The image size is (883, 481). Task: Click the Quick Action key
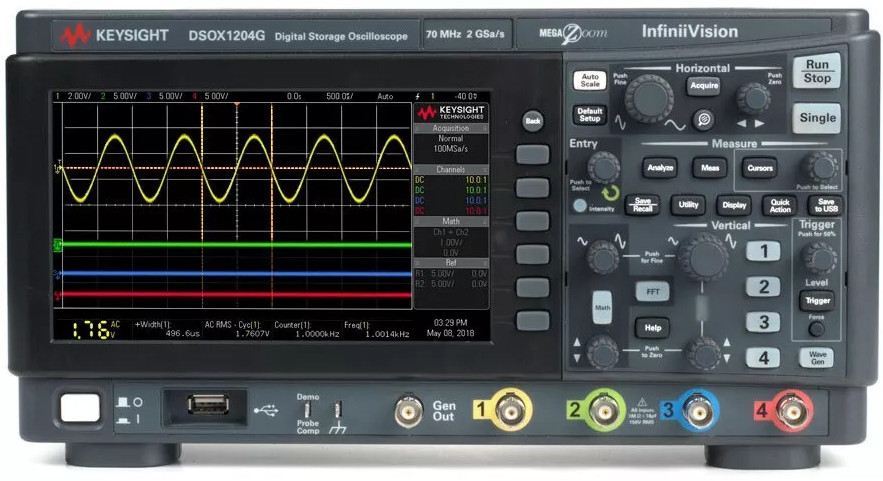pyautogui.click(x=779, y=205)
